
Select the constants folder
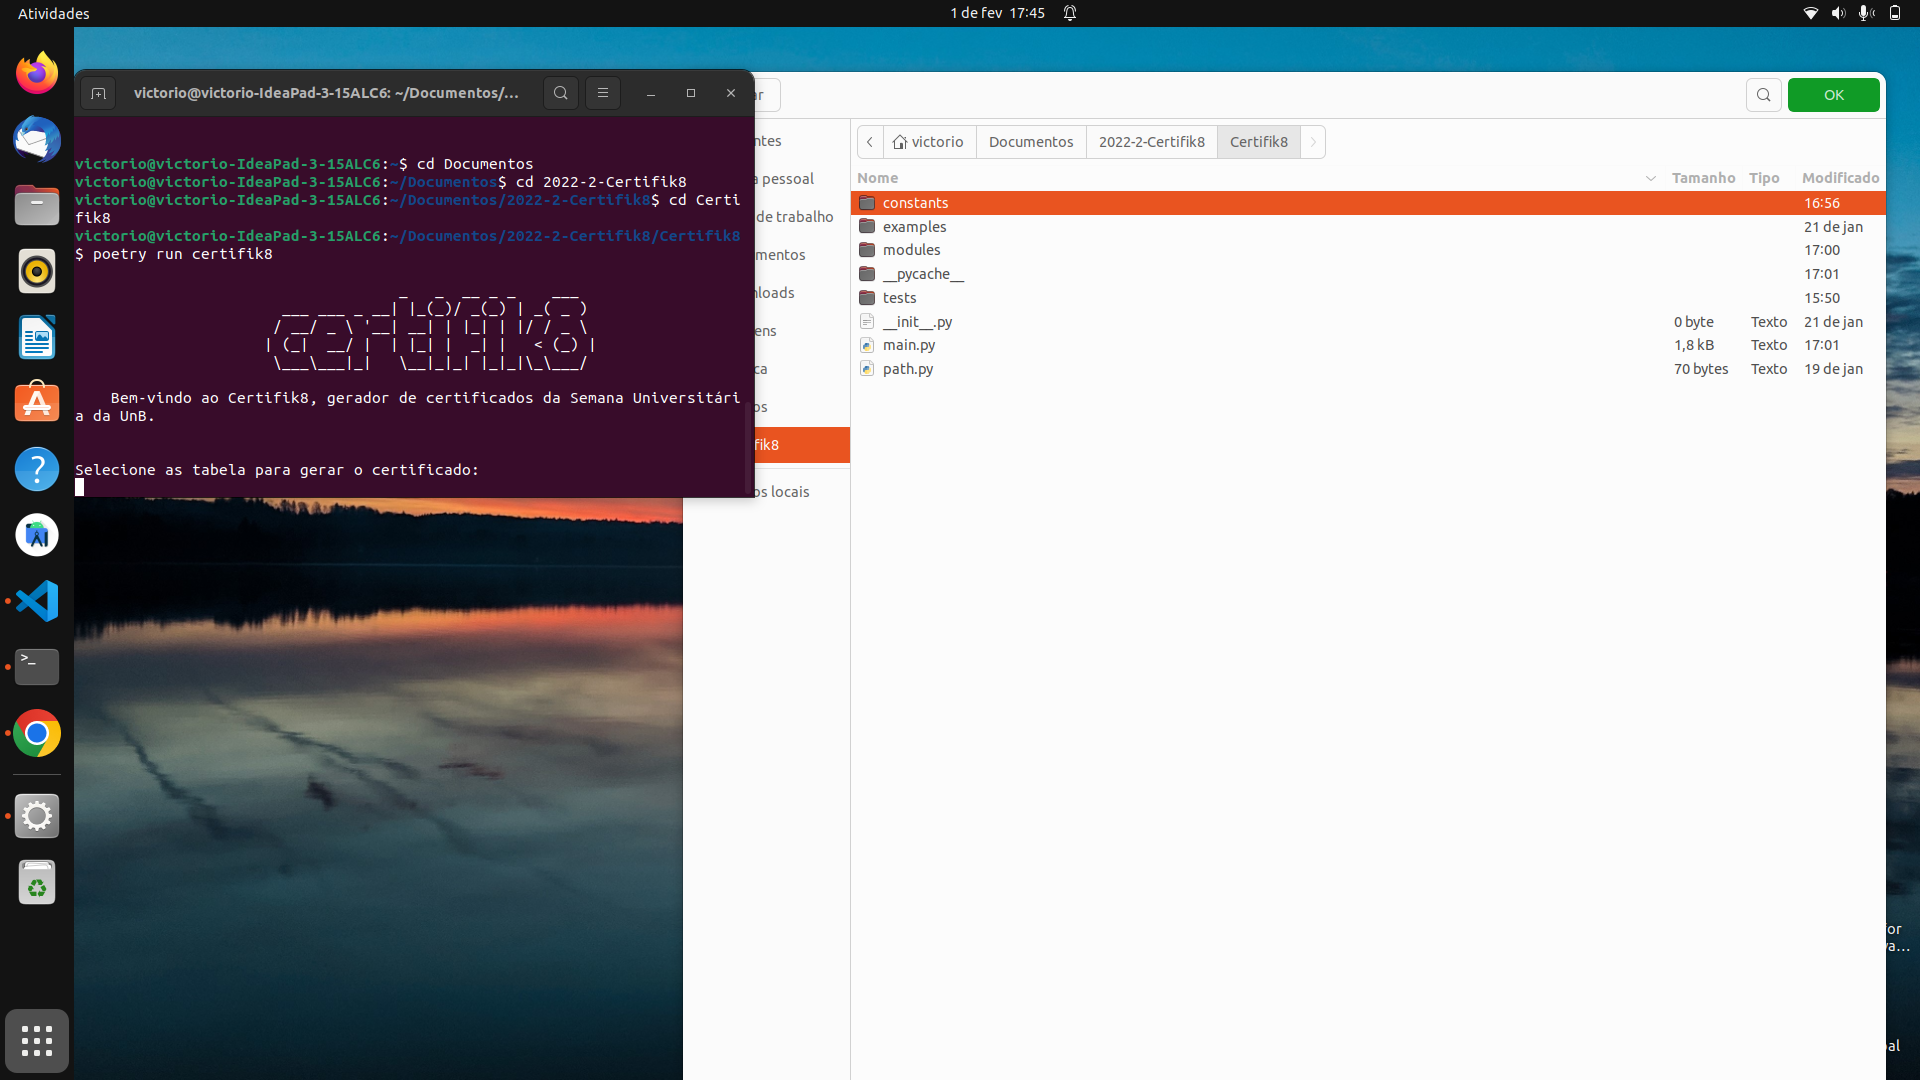click(x=1368, y=203)
